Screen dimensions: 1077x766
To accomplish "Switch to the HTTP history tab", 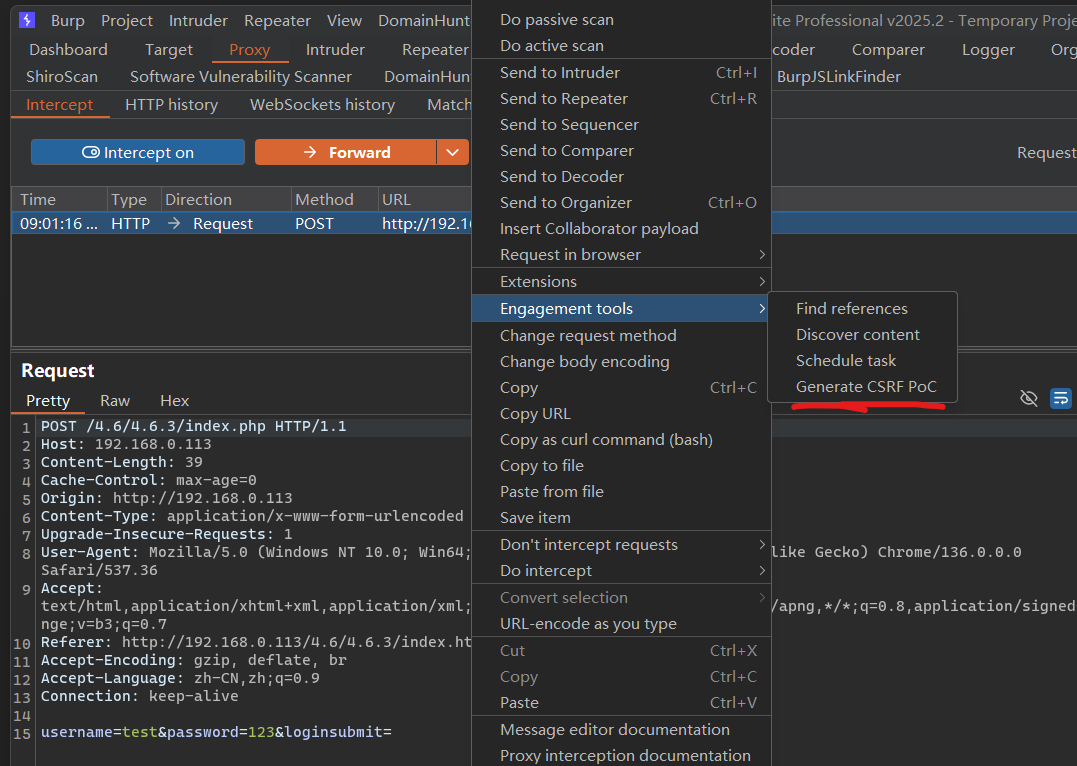I will [171, 105].
